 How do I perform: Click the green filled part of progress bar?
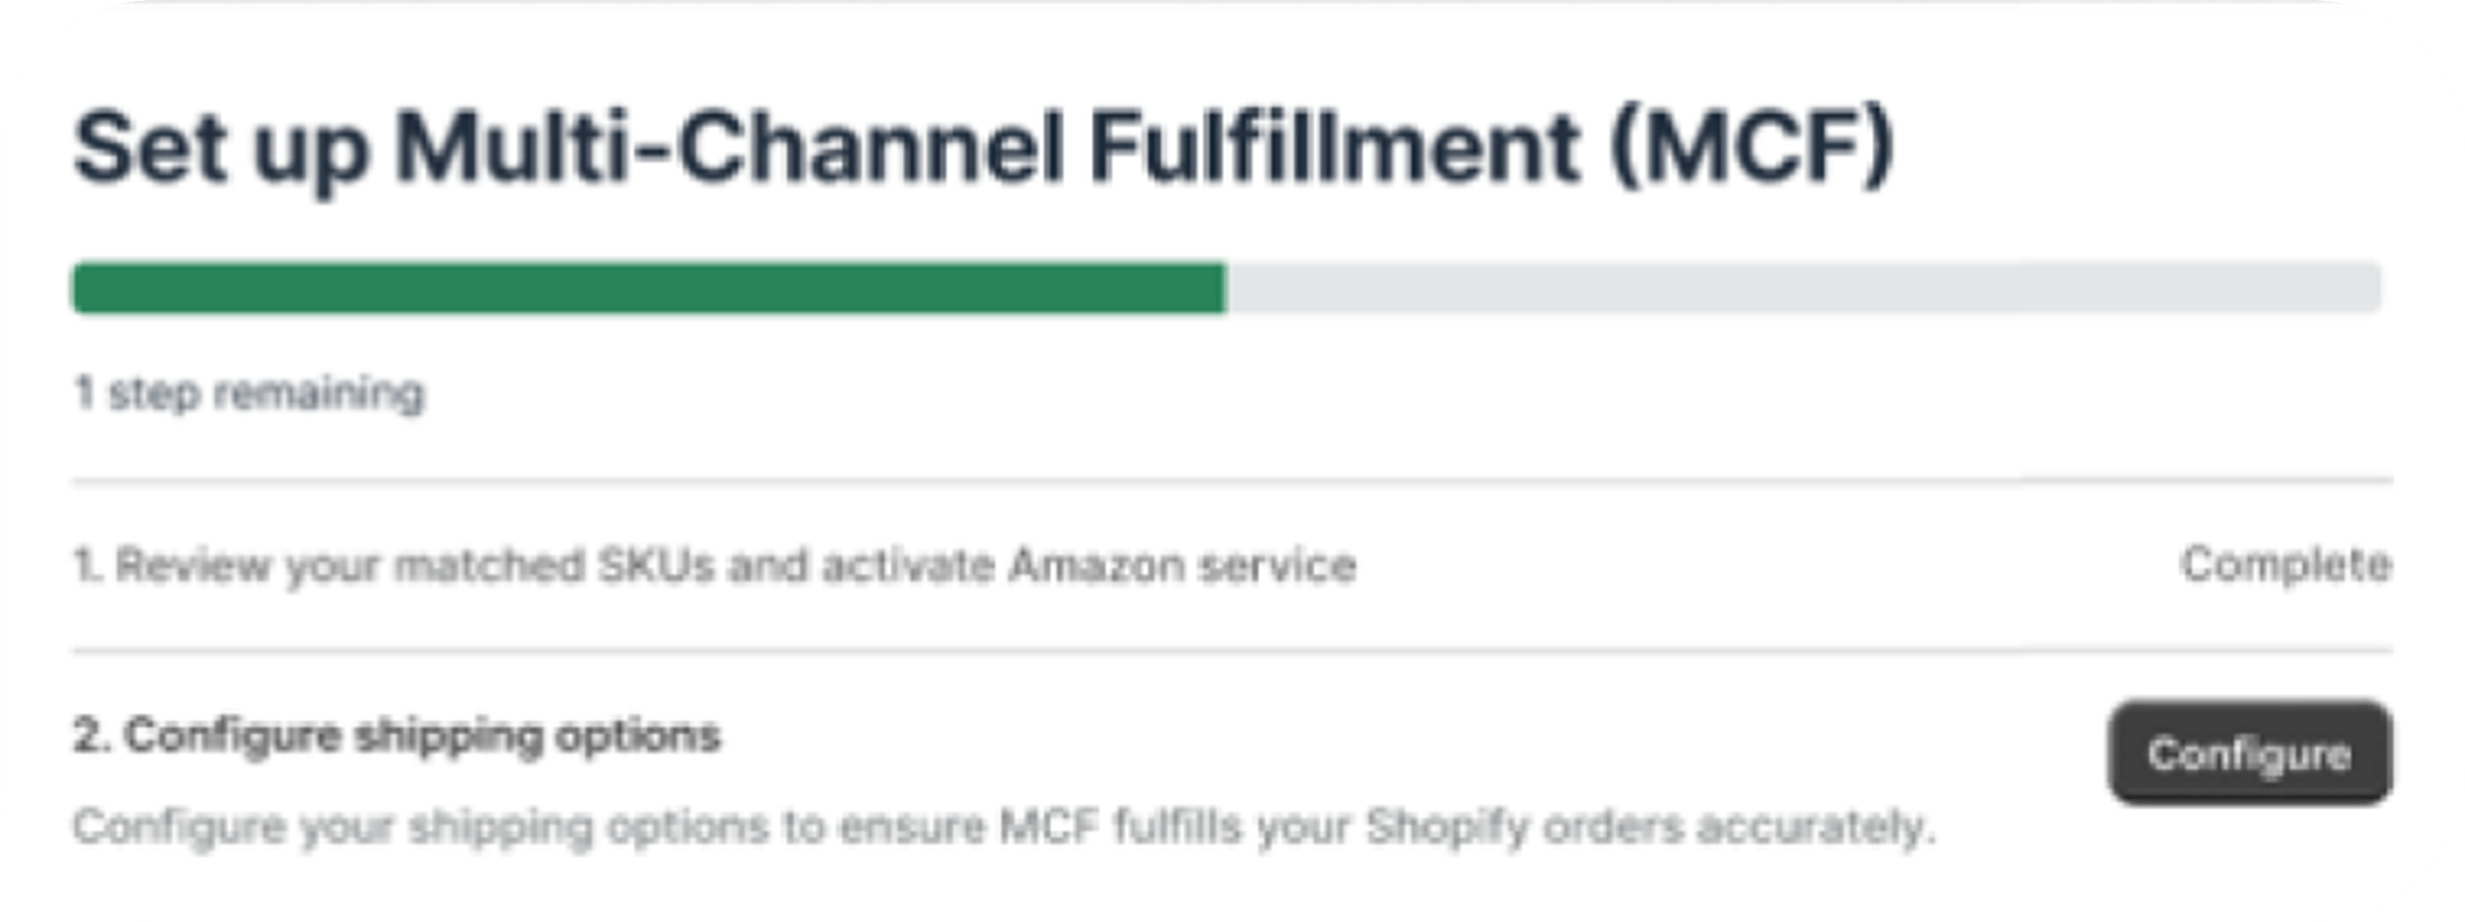[648, 288]
